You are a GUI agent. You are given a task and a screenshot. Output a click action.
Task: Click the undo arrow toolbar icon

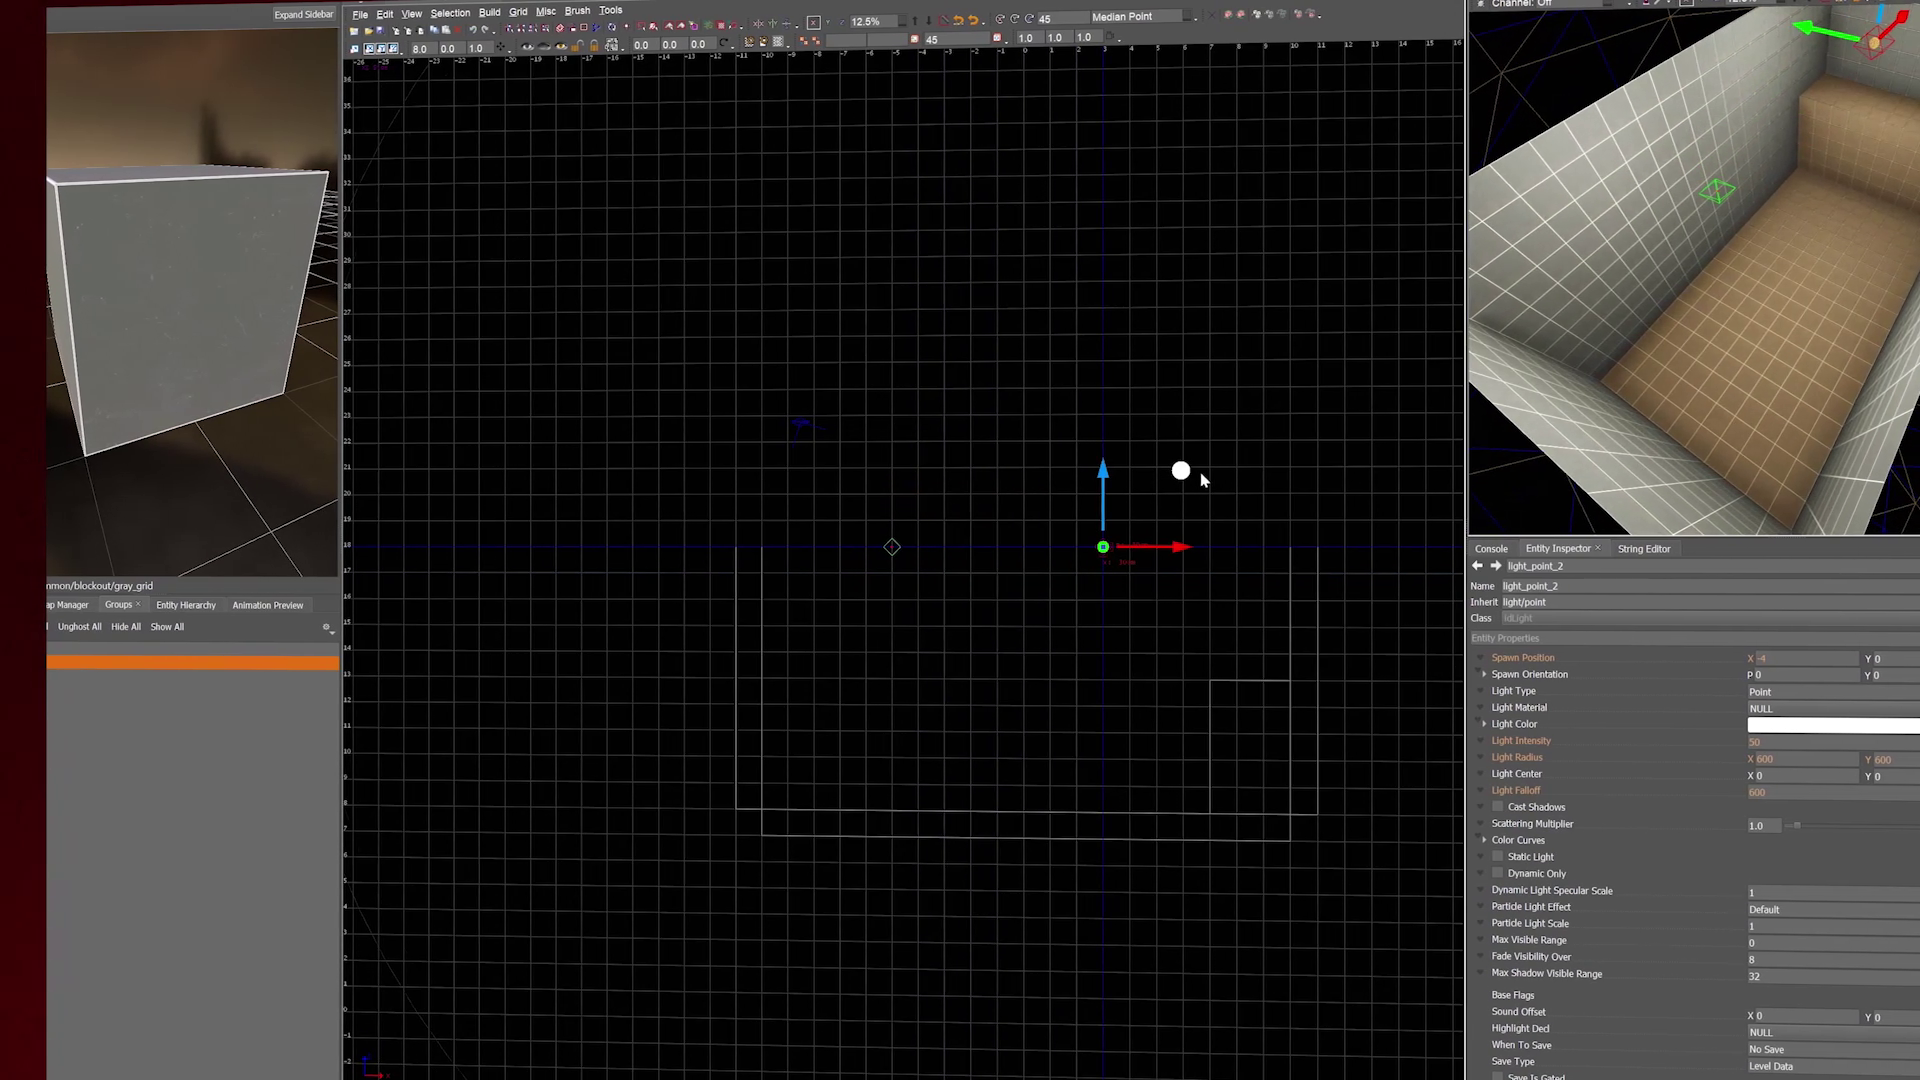pos(473,29)
